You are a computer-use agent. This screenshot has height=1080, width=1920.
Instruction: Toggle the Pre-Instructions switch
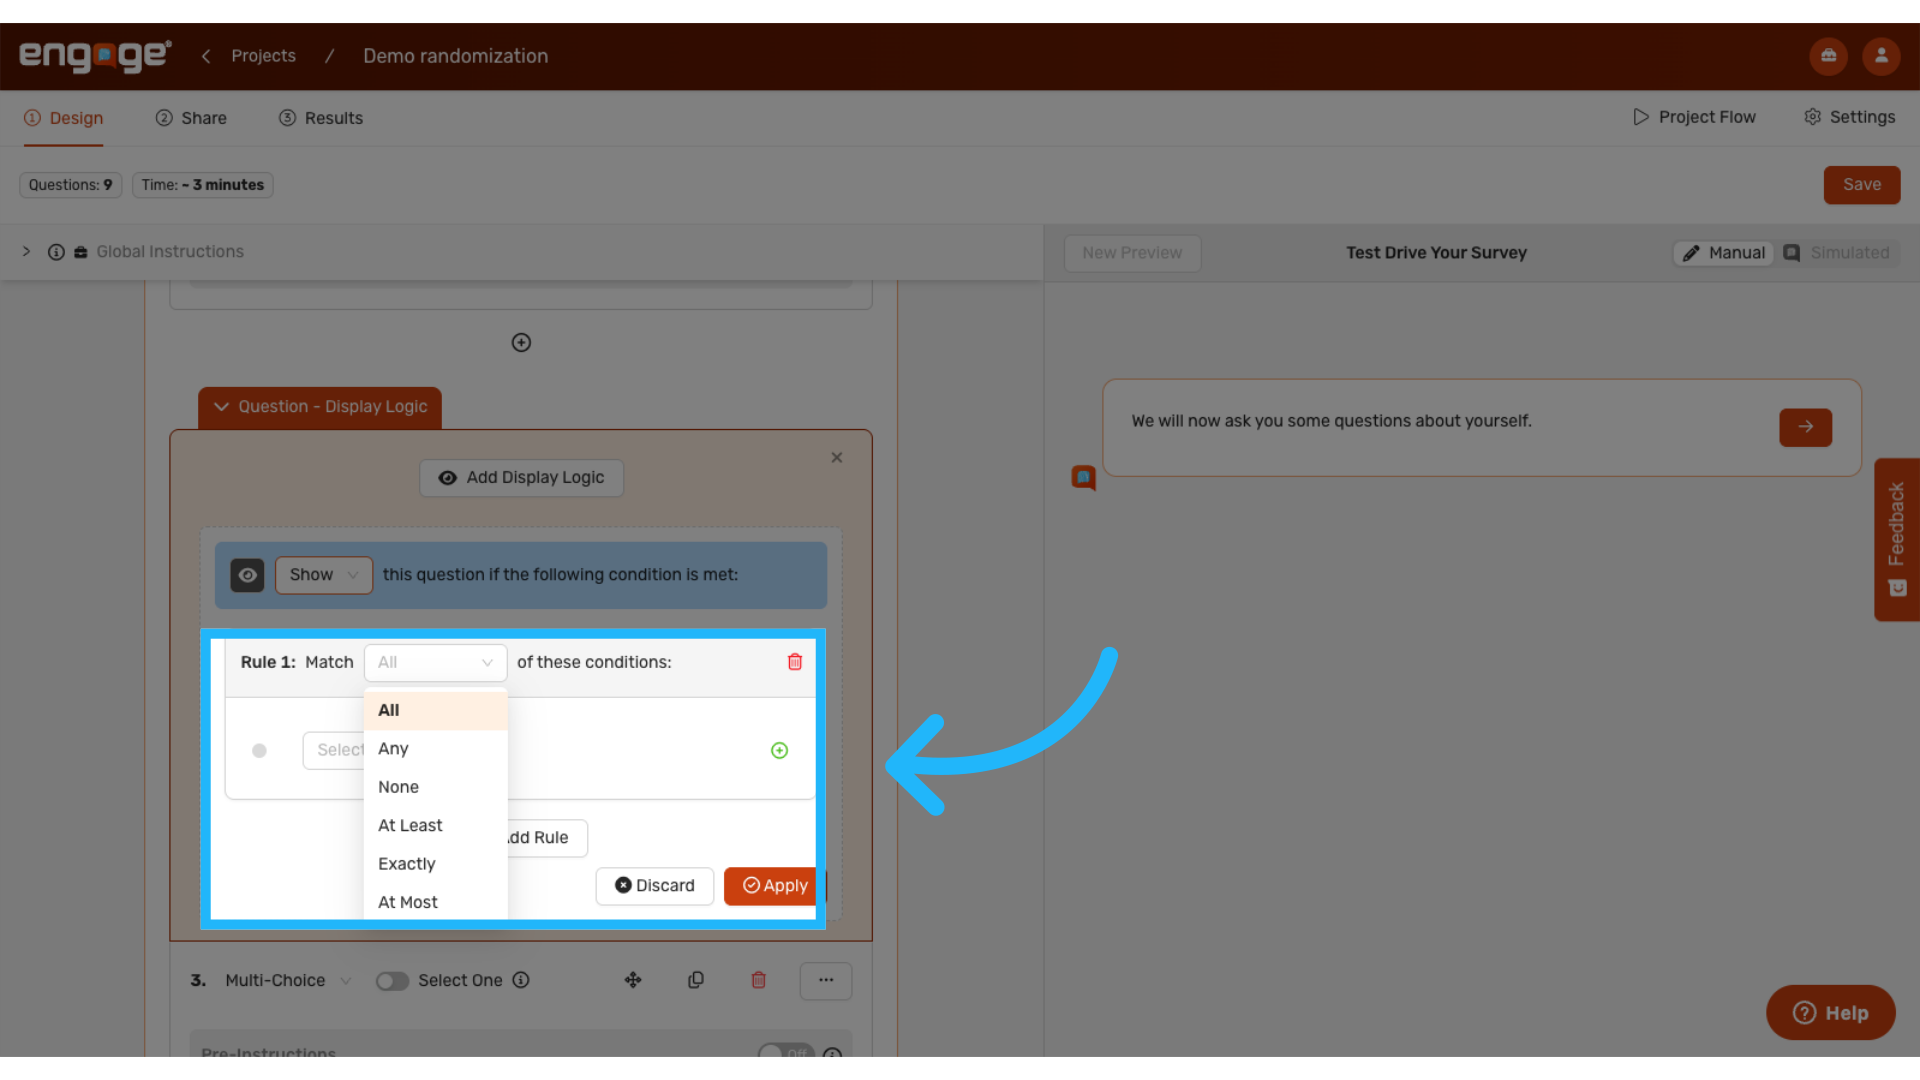[x=786, y=1052]
